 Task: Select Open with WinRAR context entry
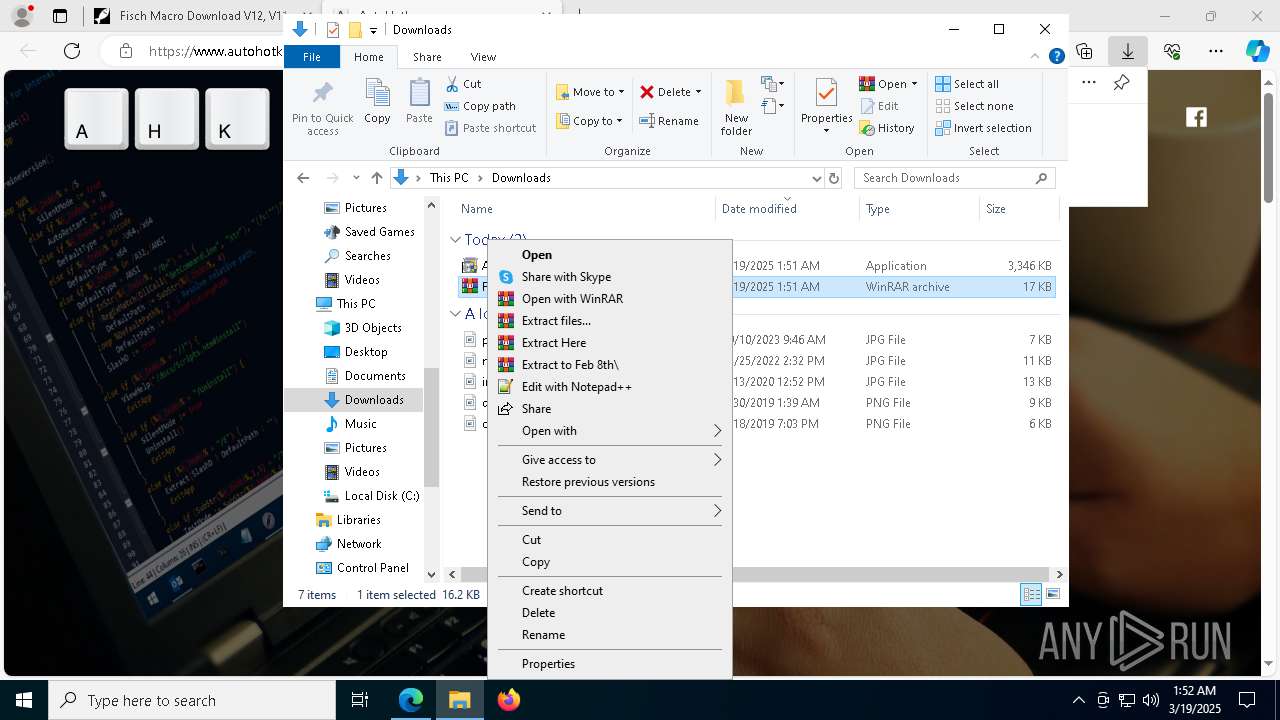point(610,299)
